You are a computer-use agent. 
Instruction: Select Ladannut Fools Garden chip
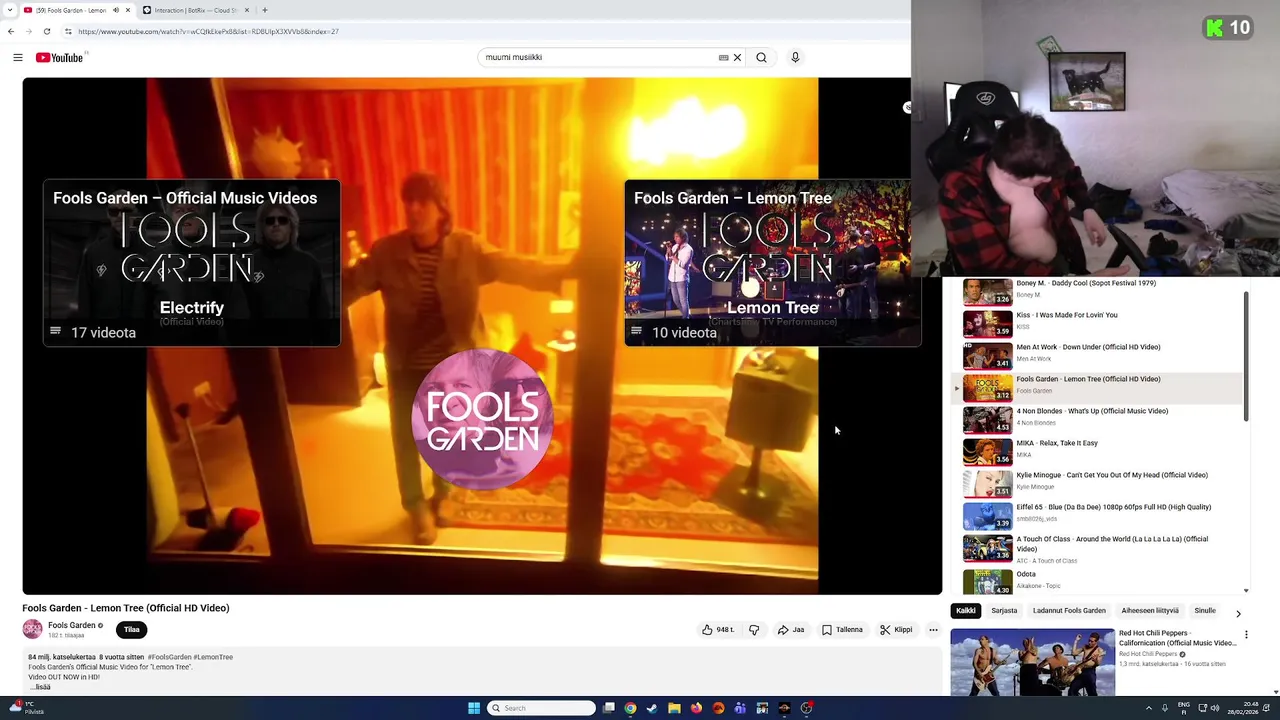1069,611
